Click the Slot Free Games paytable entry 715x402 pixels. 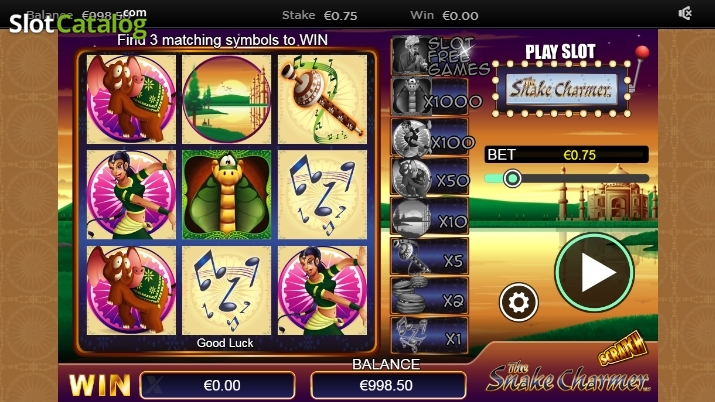coord(438,56)
